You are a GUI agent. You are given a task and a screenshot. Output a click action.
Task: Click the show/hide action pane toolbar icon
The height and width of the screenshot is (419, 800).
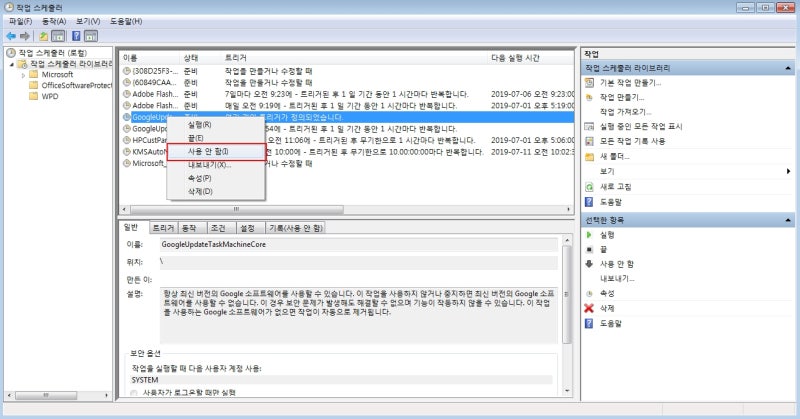91,36
